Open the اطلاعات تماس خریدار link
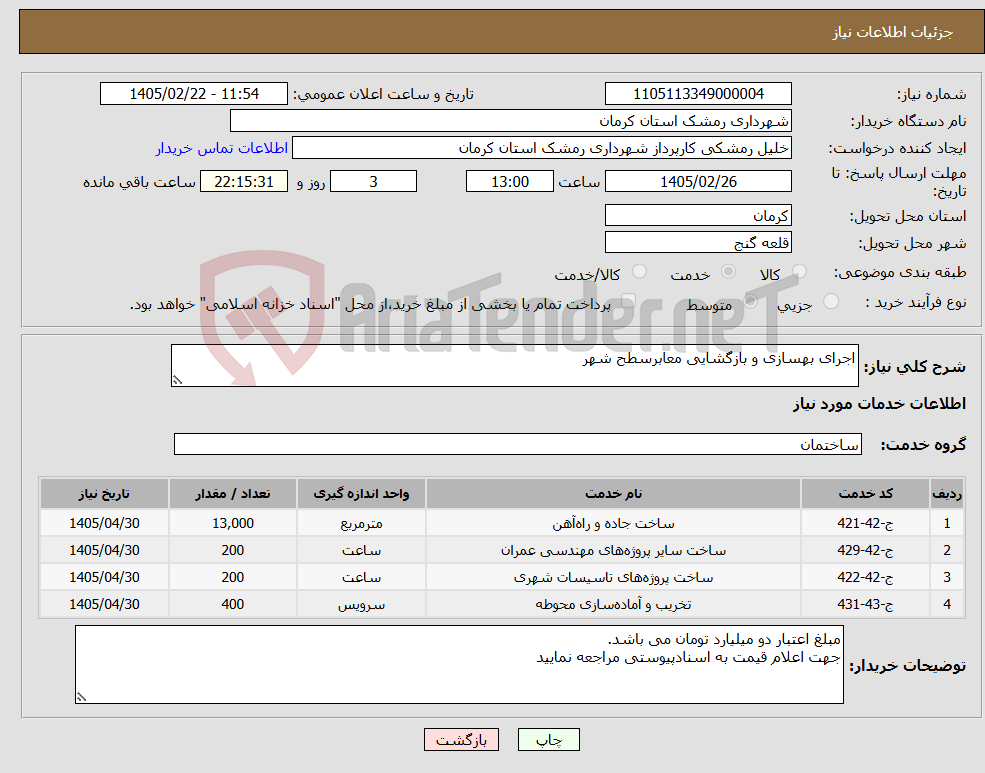The width and height of the screenshot is (985, 773). point(222,148)
